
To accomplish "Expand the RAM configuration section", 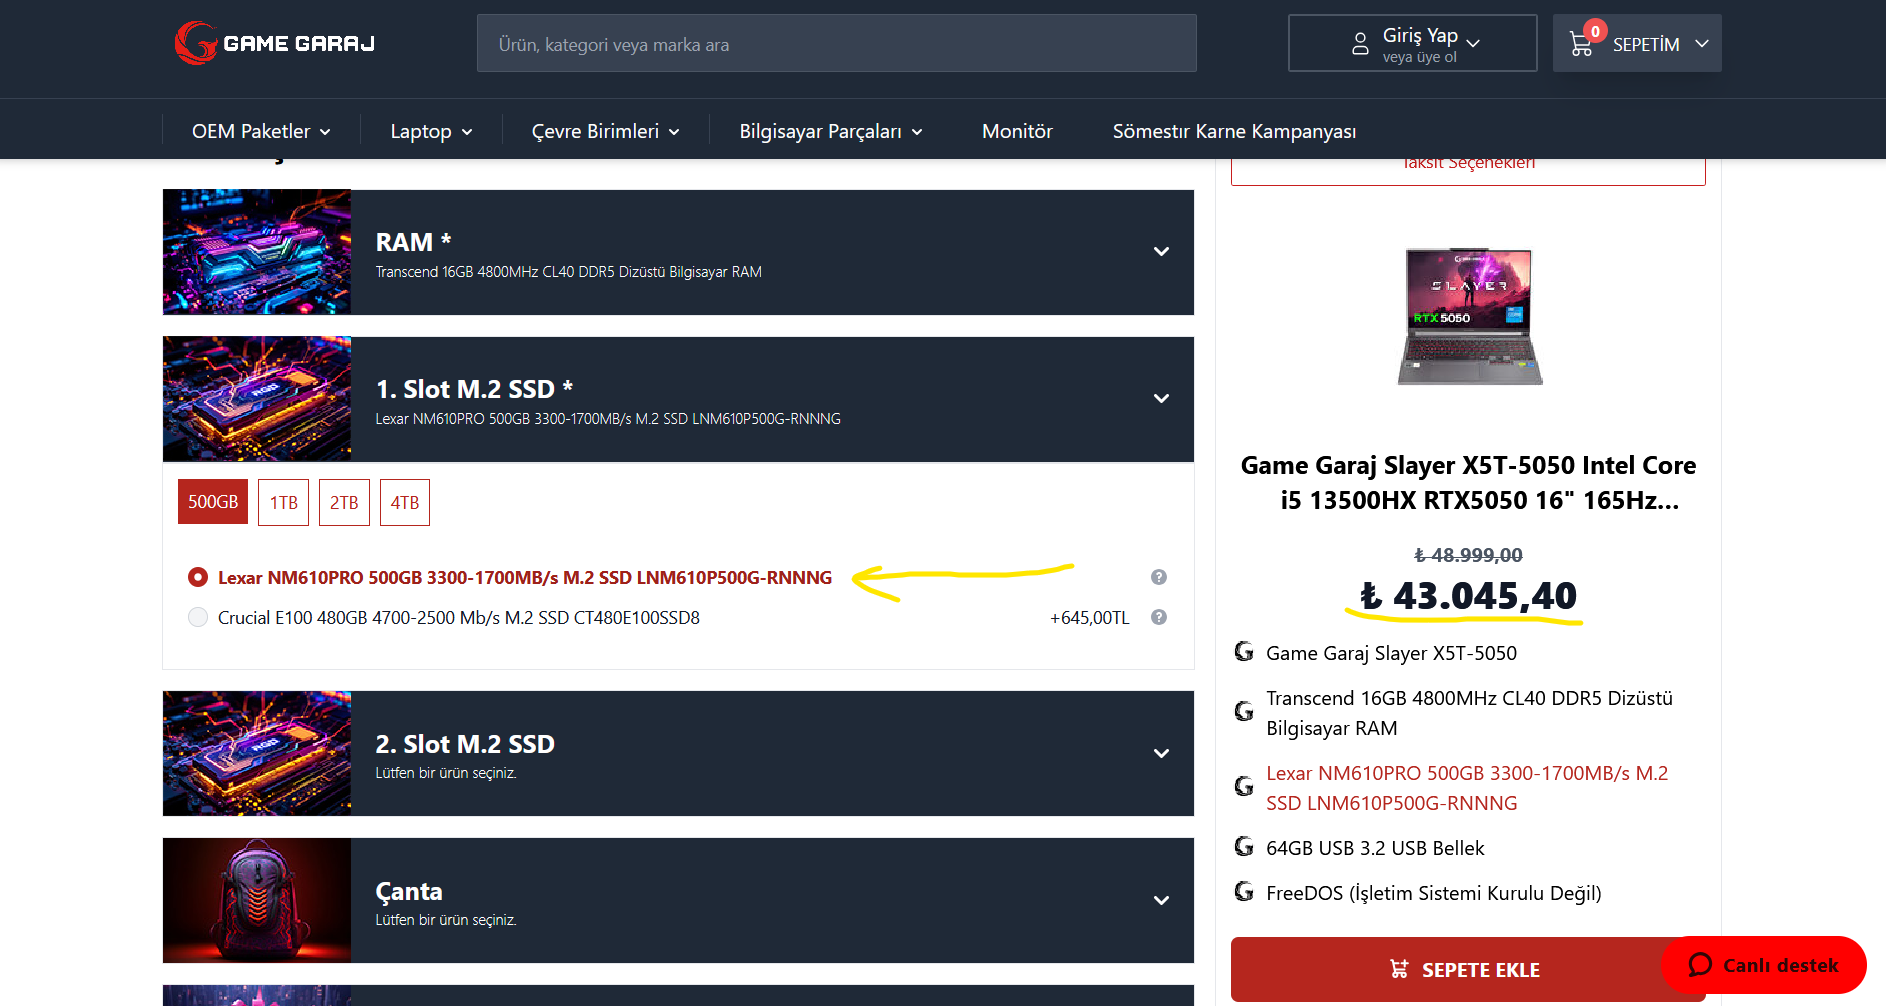I will pos(1161,251).
